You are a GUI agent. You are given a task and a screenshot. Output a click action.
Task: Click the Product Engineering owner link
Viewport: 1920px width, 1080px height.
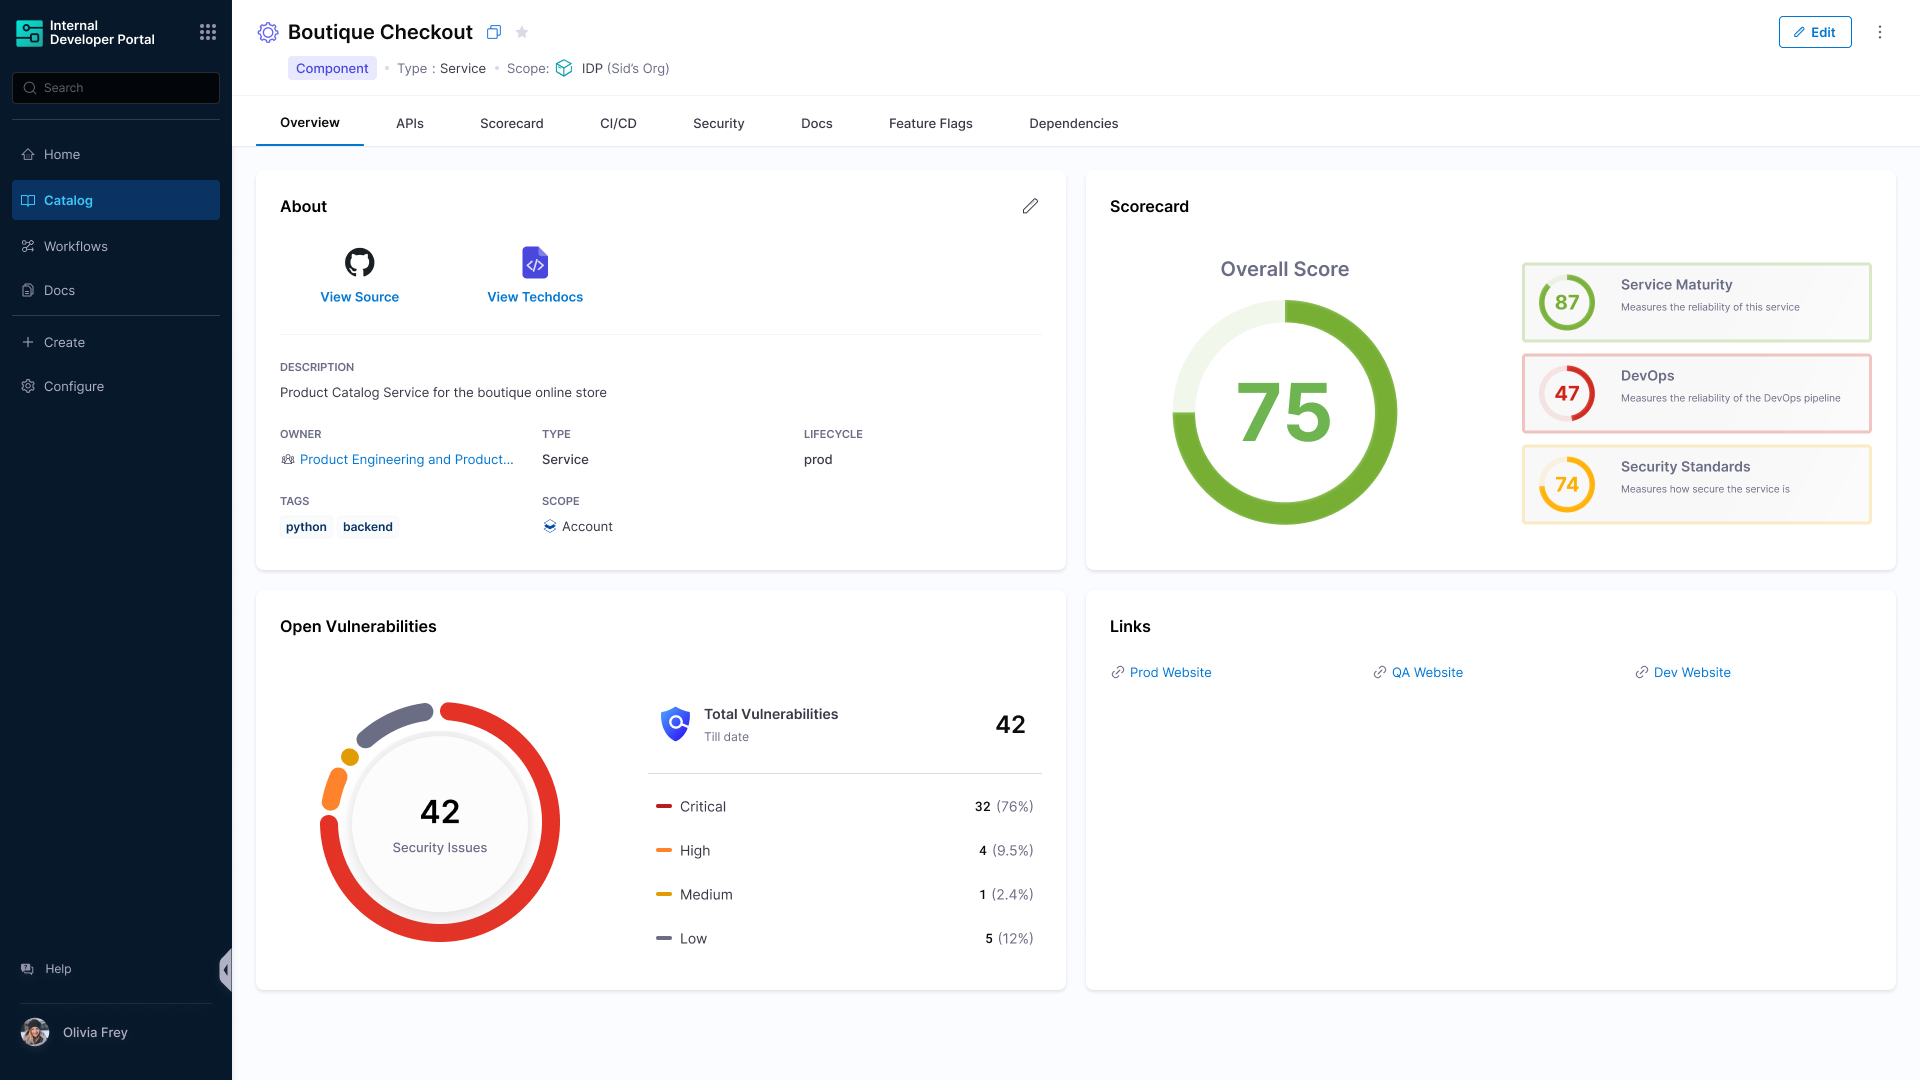pos(406,459)
